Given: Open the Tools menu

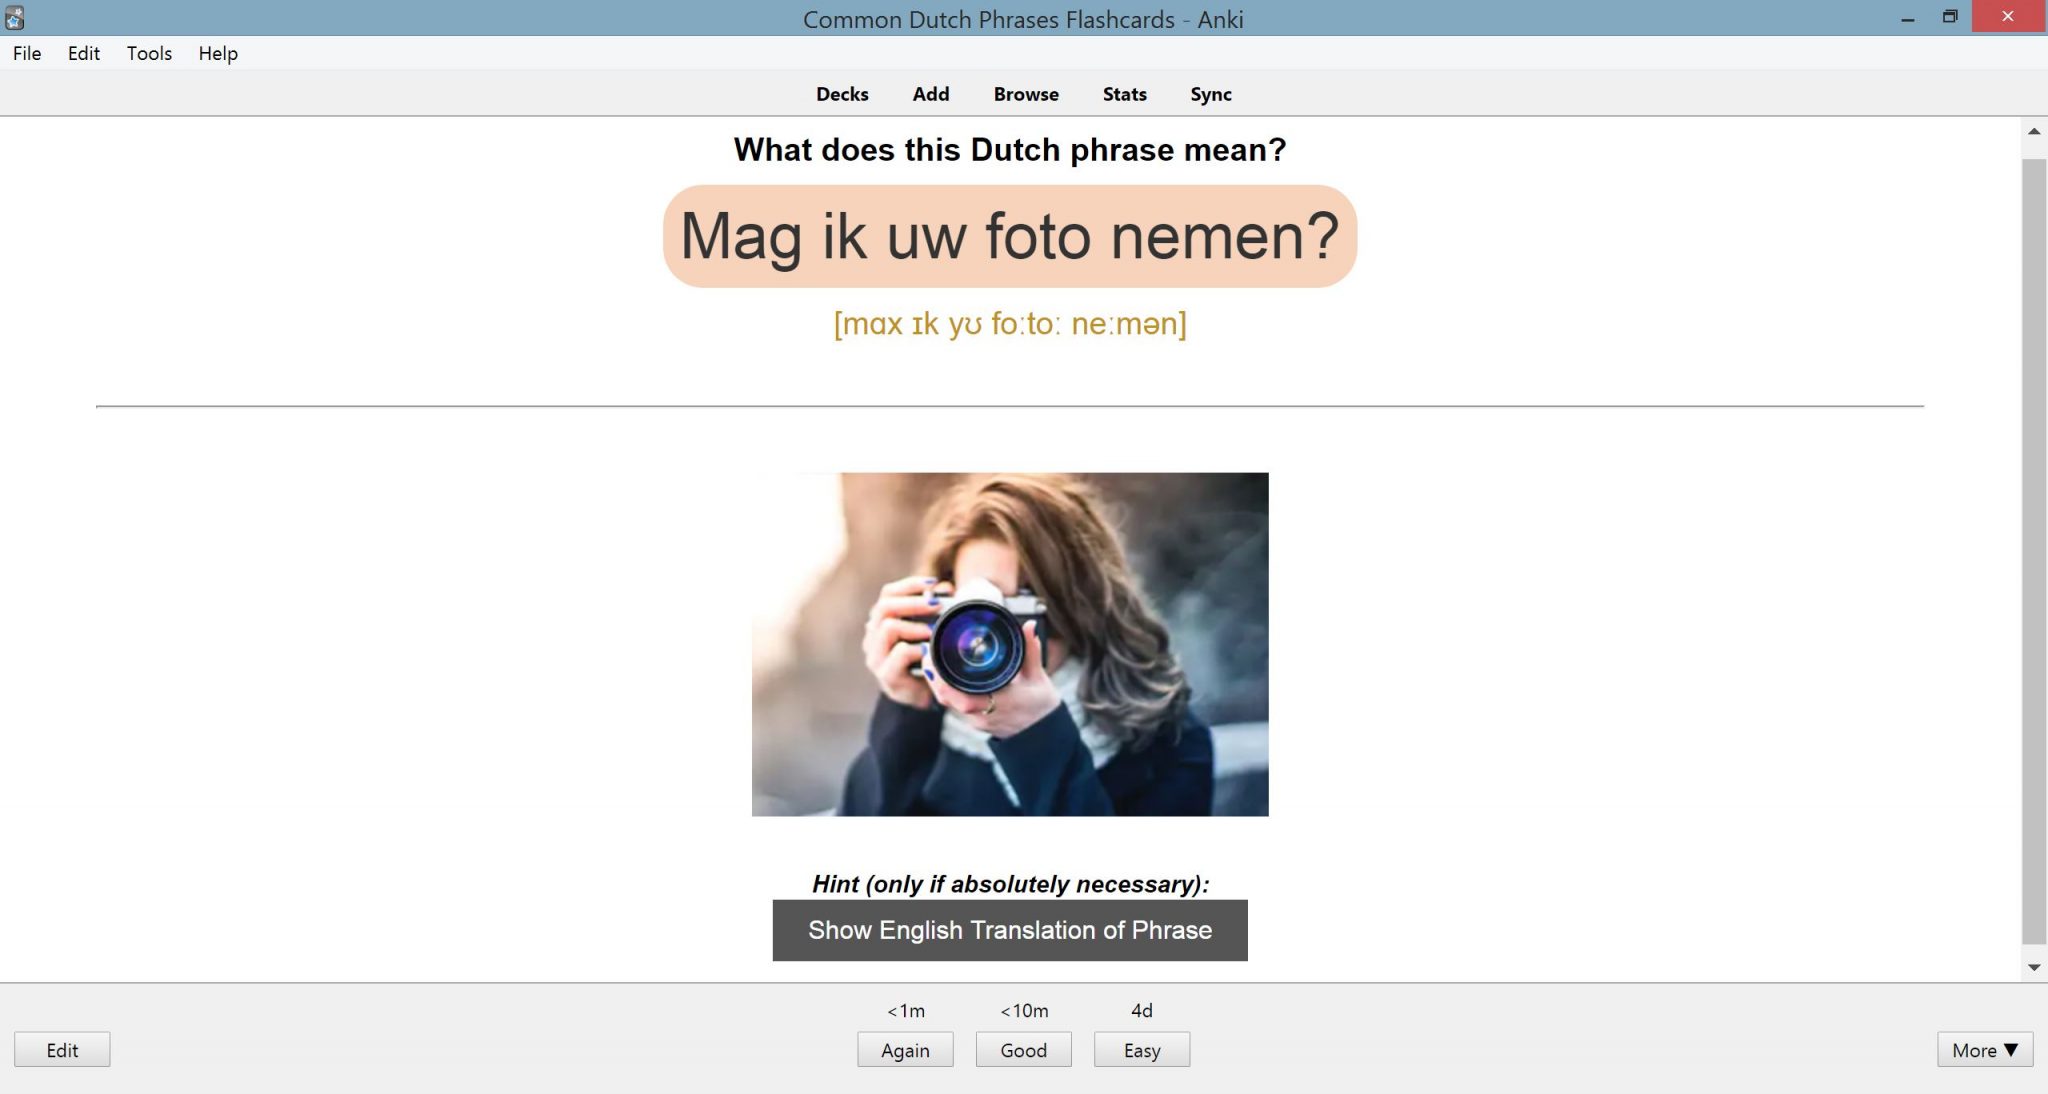Looking at the screenshot, I should (148, 53).
